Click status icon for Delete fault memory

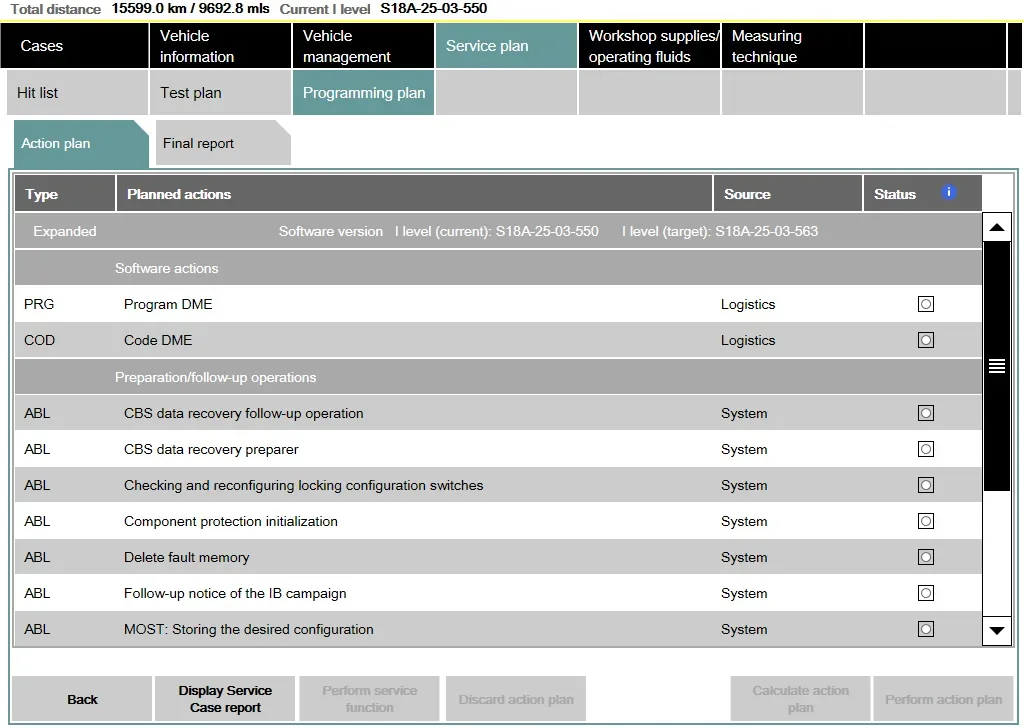tap(925, 557)
